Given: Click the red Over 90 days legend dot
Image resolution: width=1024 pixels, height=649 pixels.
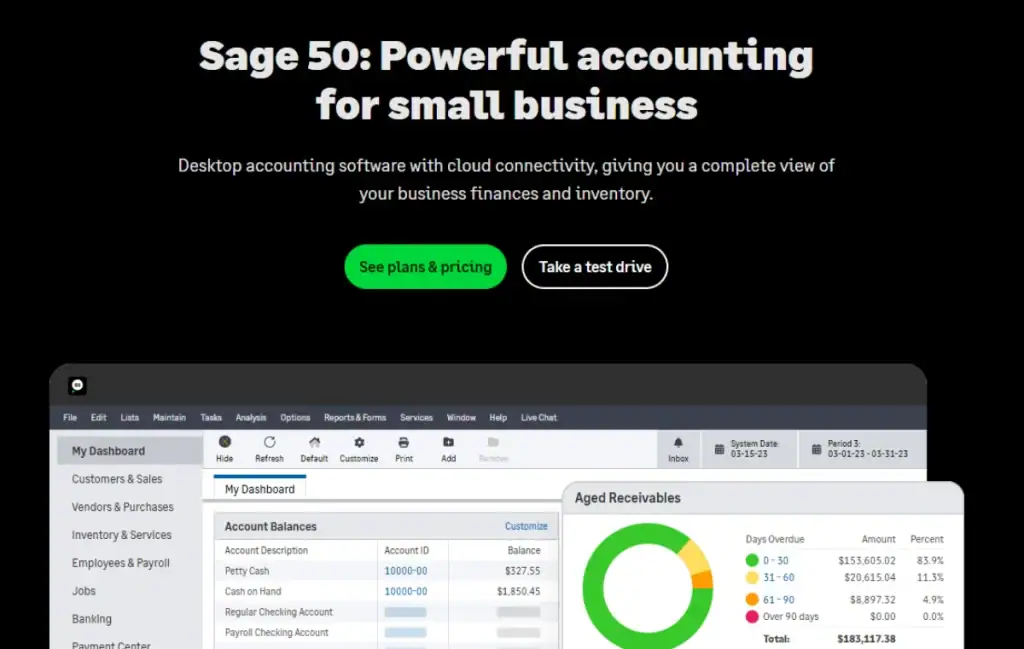Looking at the screenshot, I should 752,616.
